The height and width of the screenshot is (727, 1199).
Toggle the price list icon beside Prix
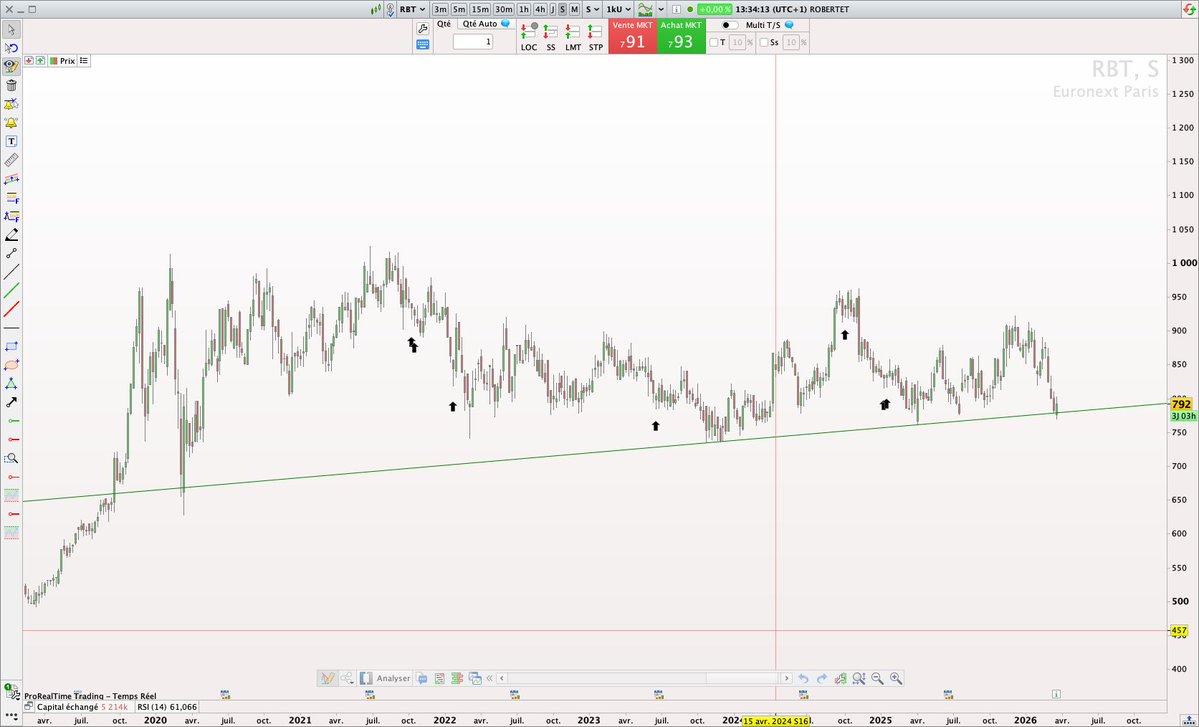84,60
